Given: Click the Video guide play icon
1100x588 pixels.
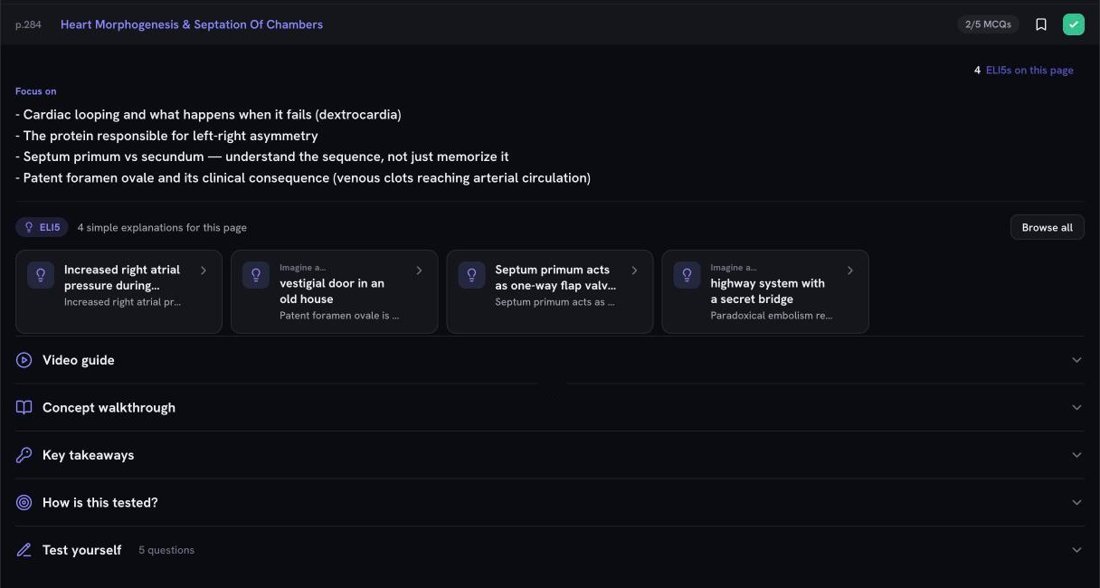Looking at the screenshot, I should pos(24,360).
